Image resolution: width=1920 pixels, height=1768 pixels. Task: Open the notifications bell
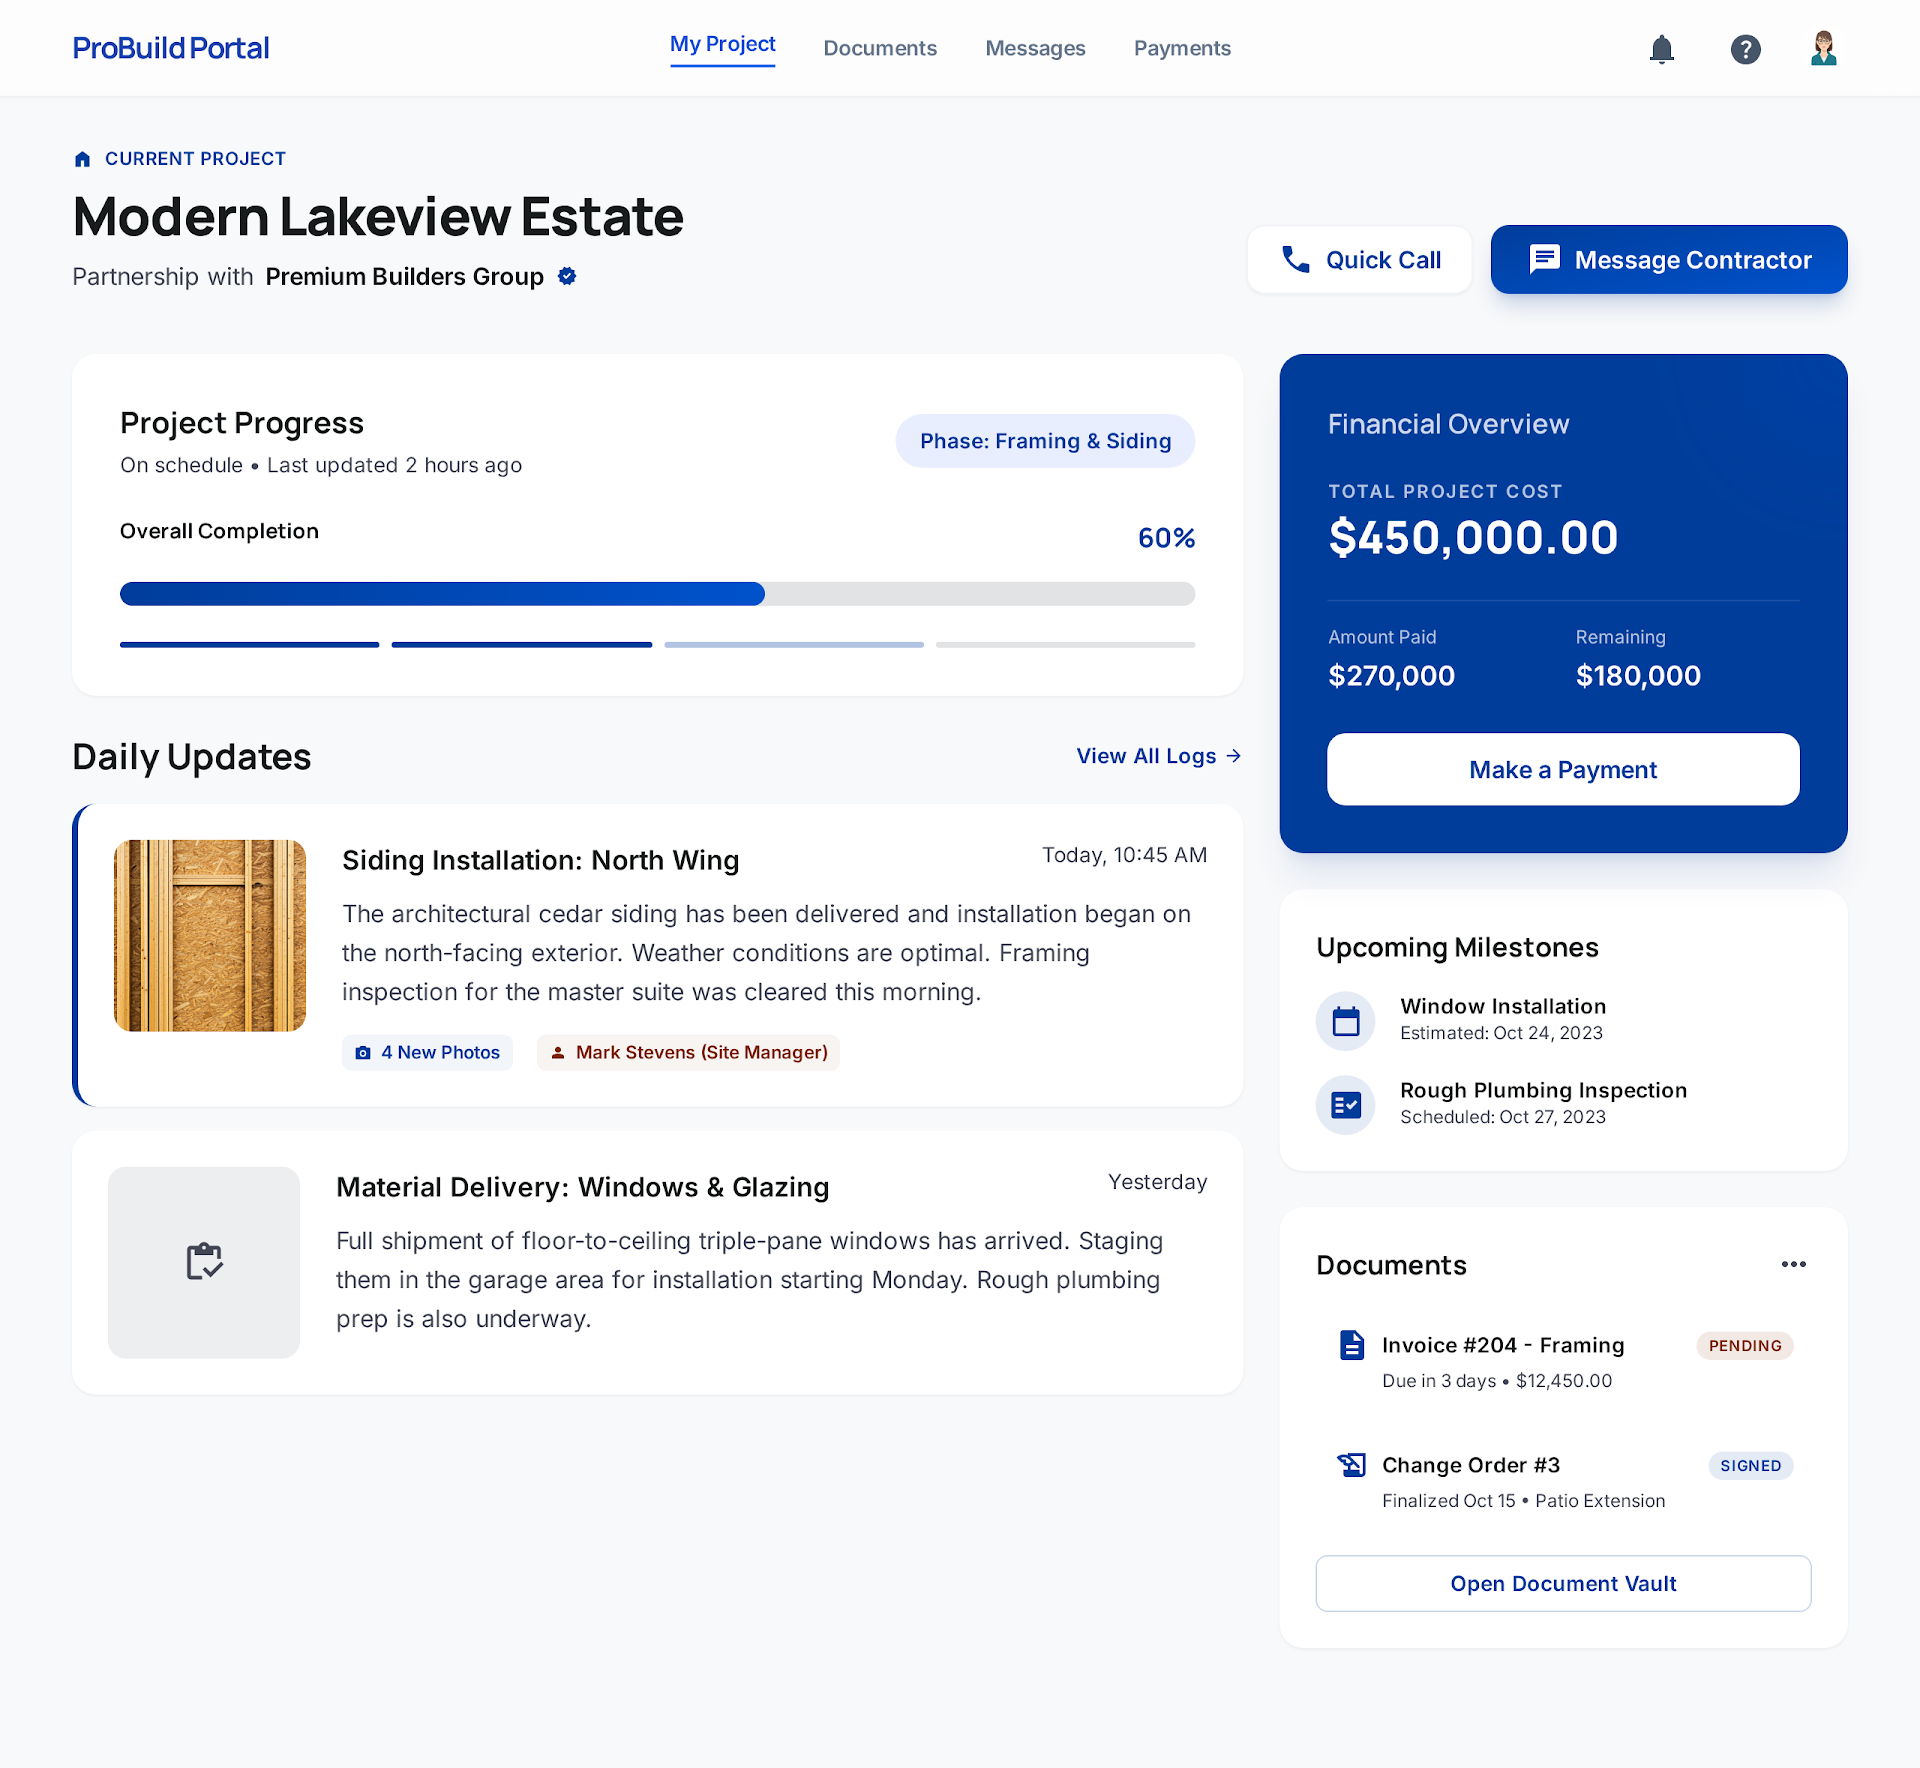1661,49
